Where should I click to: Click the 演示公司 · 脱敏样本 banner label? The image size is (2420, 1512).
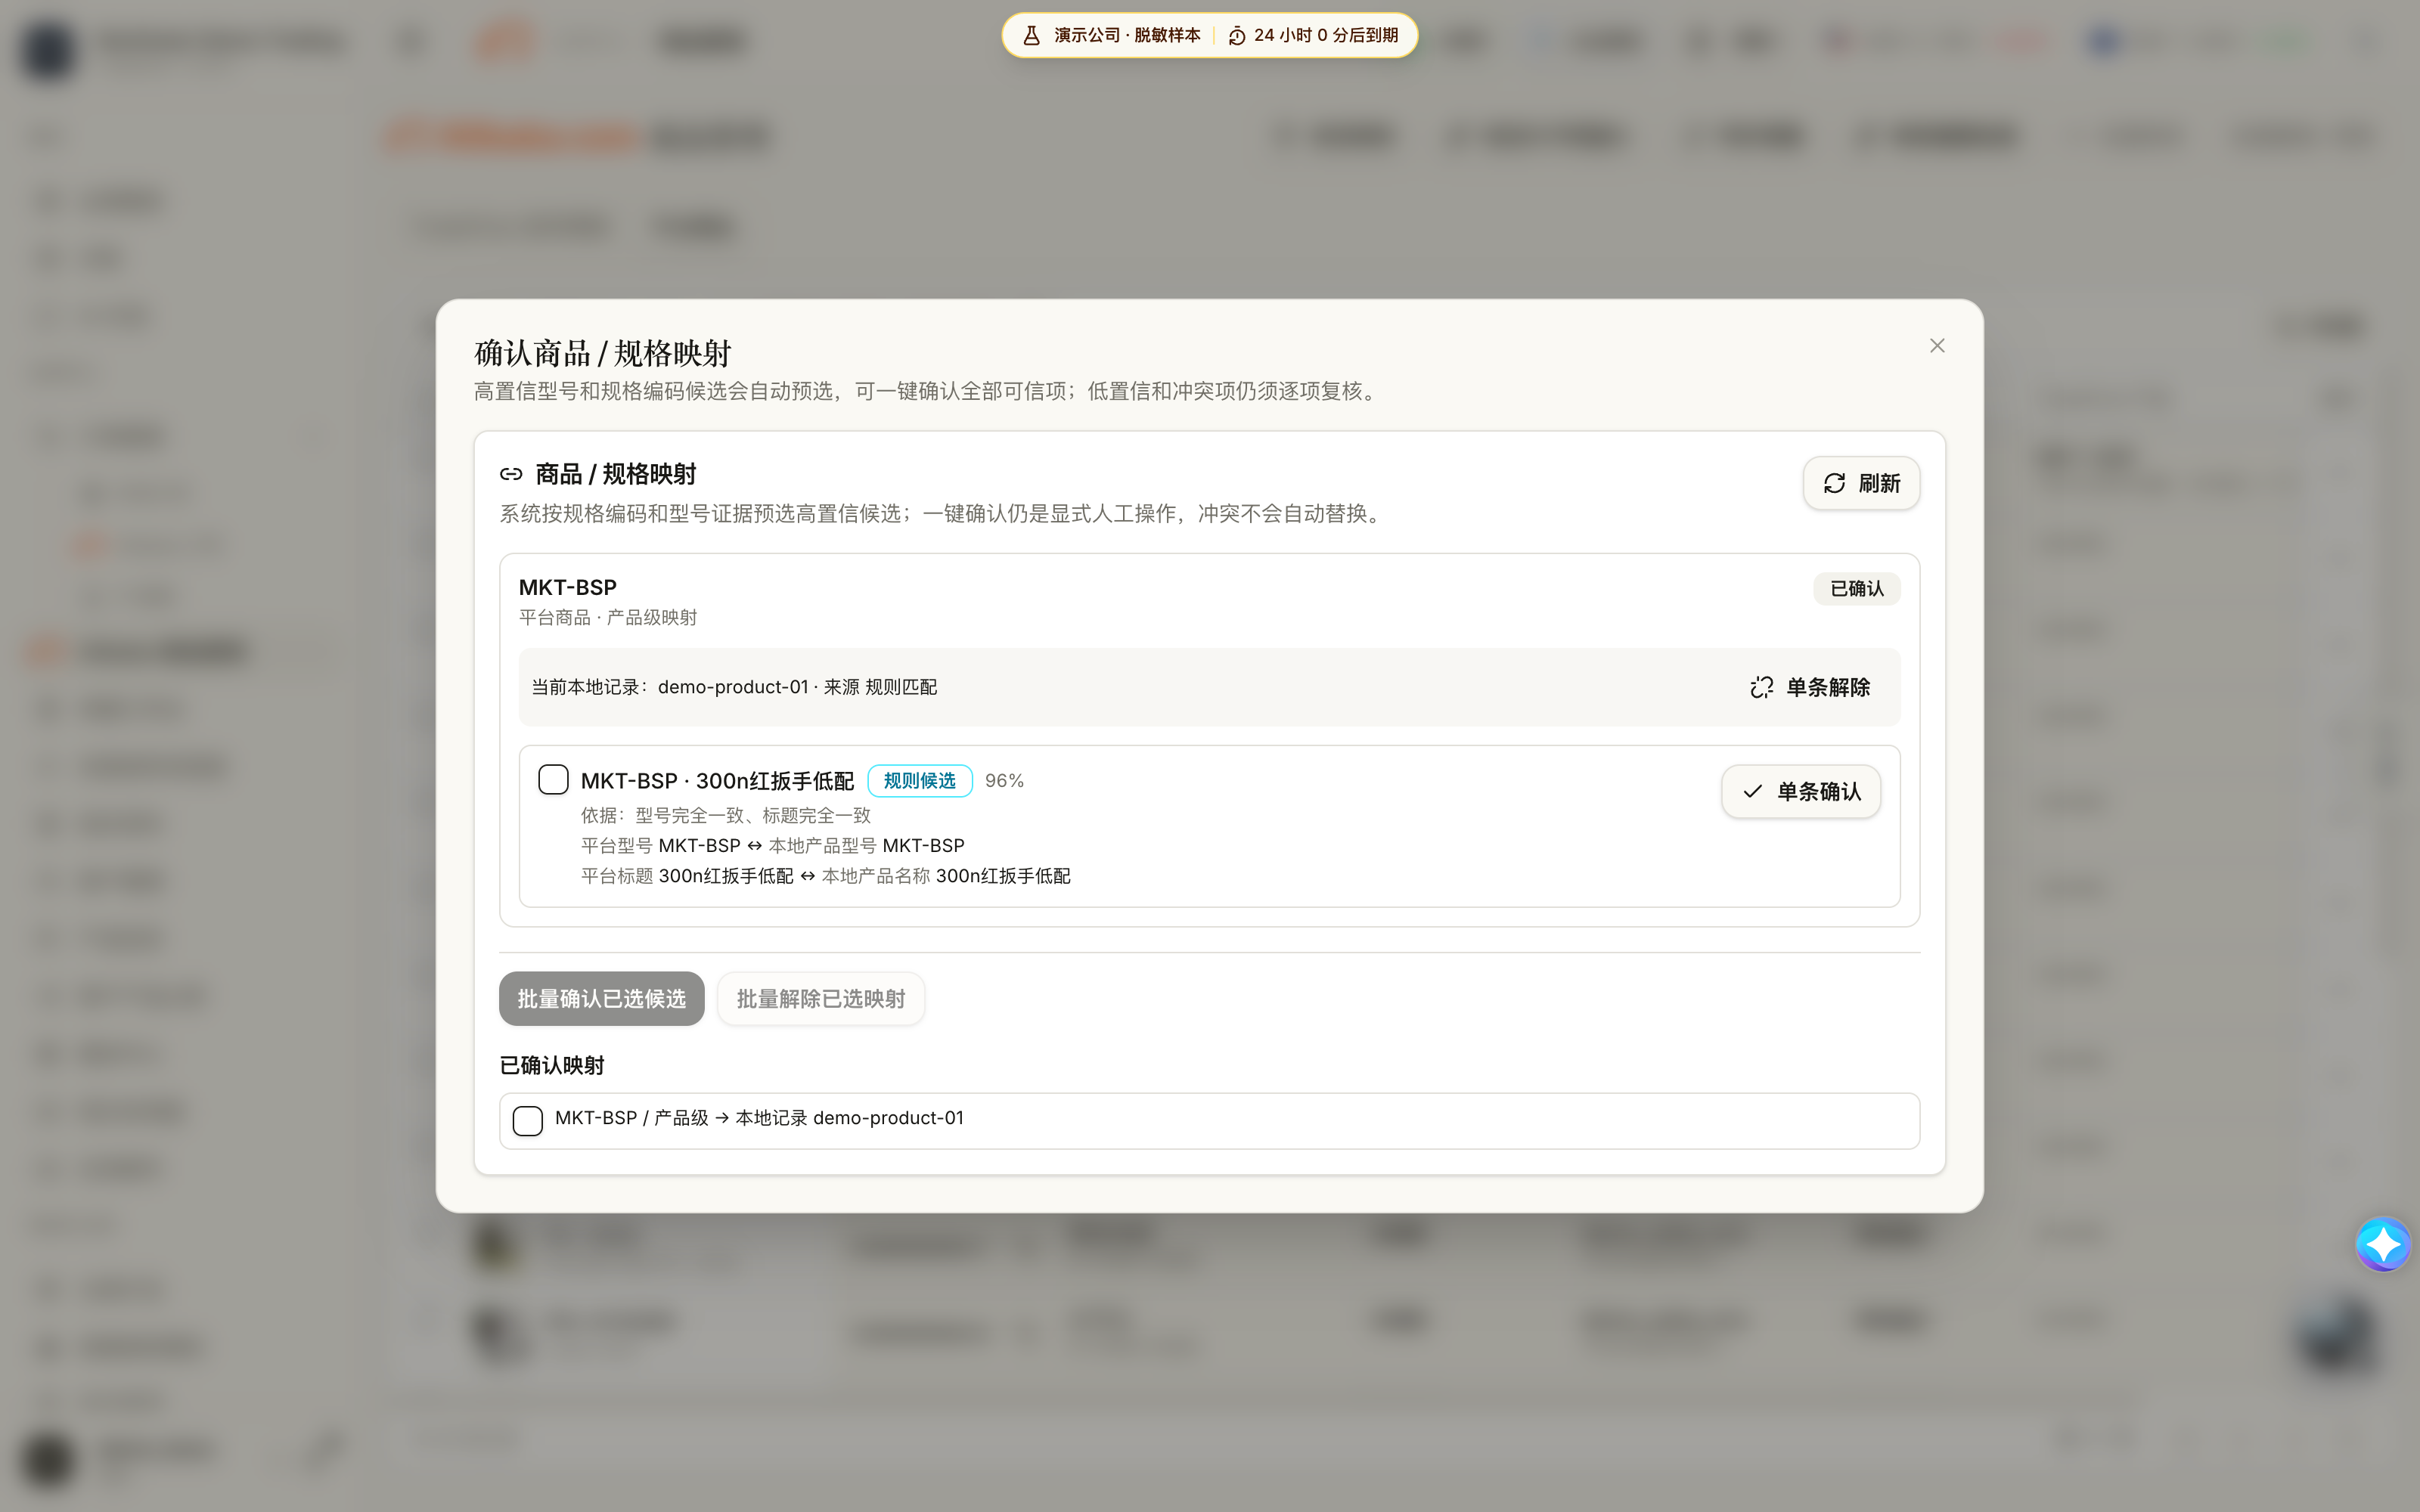point(1127,35)
